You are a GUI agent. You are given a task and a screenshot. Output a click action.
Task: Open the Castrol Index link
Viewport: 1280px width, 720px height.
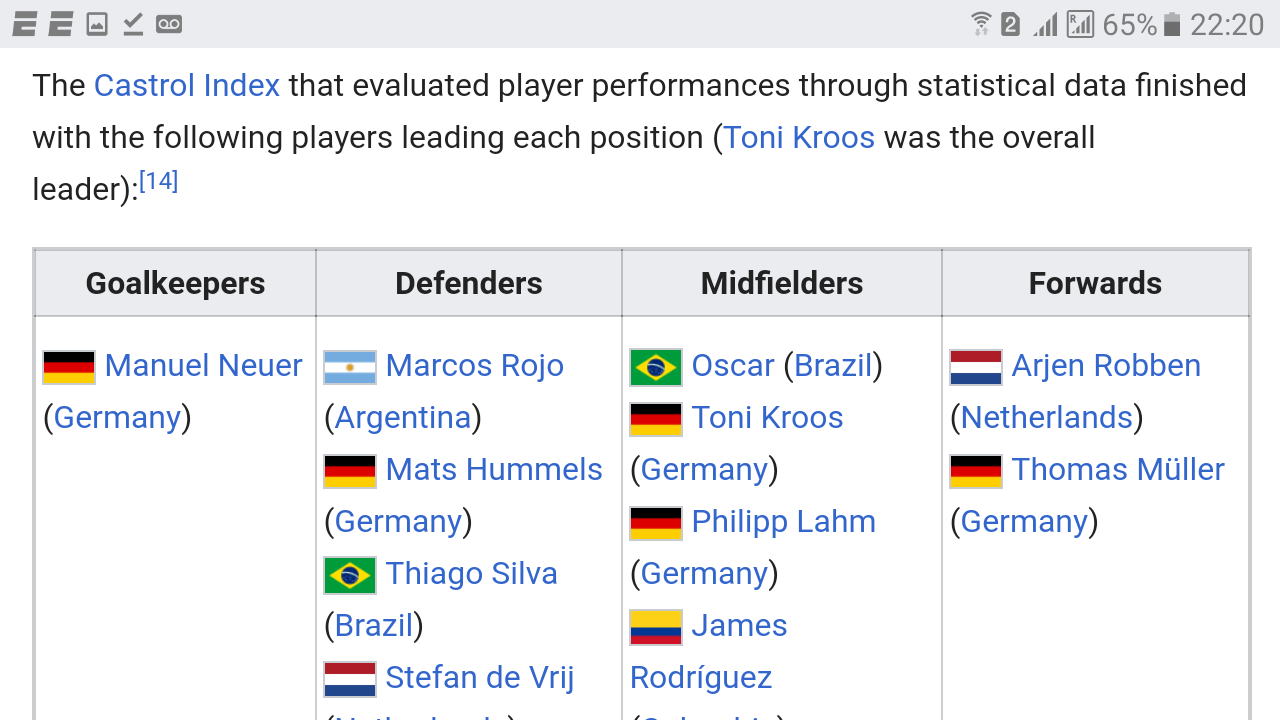187,86
